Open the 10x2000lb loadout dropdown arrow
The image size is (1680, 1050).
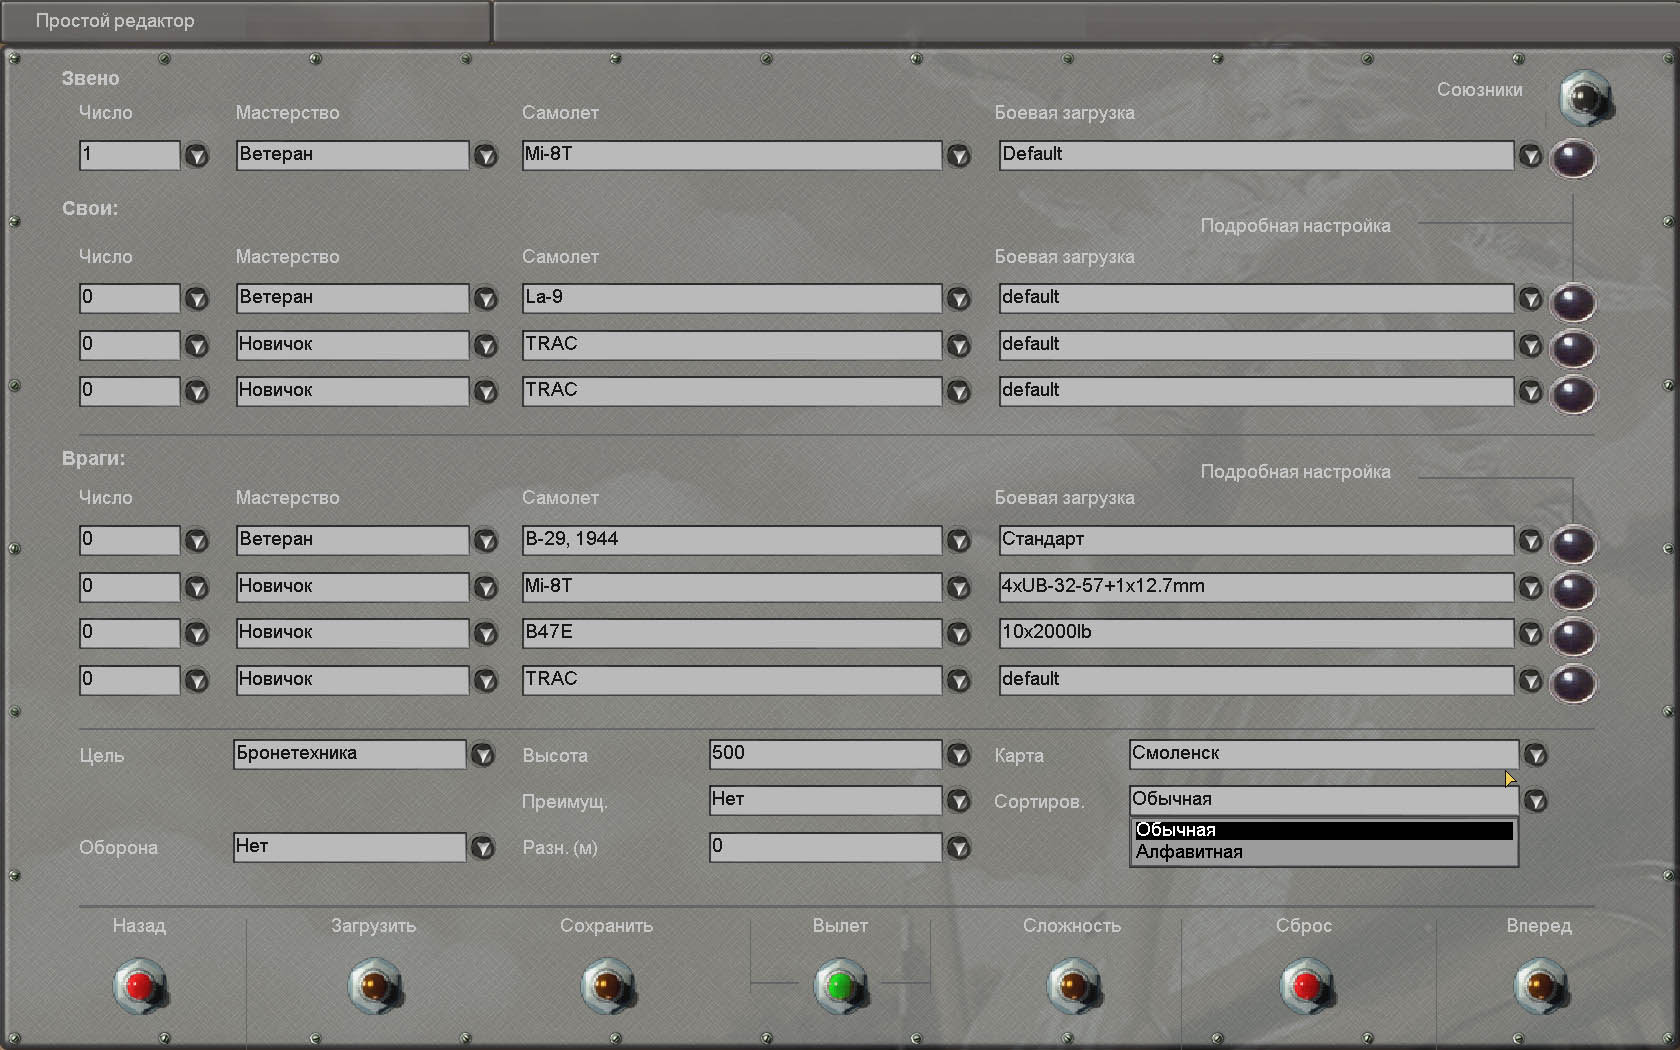(1531, 634)
